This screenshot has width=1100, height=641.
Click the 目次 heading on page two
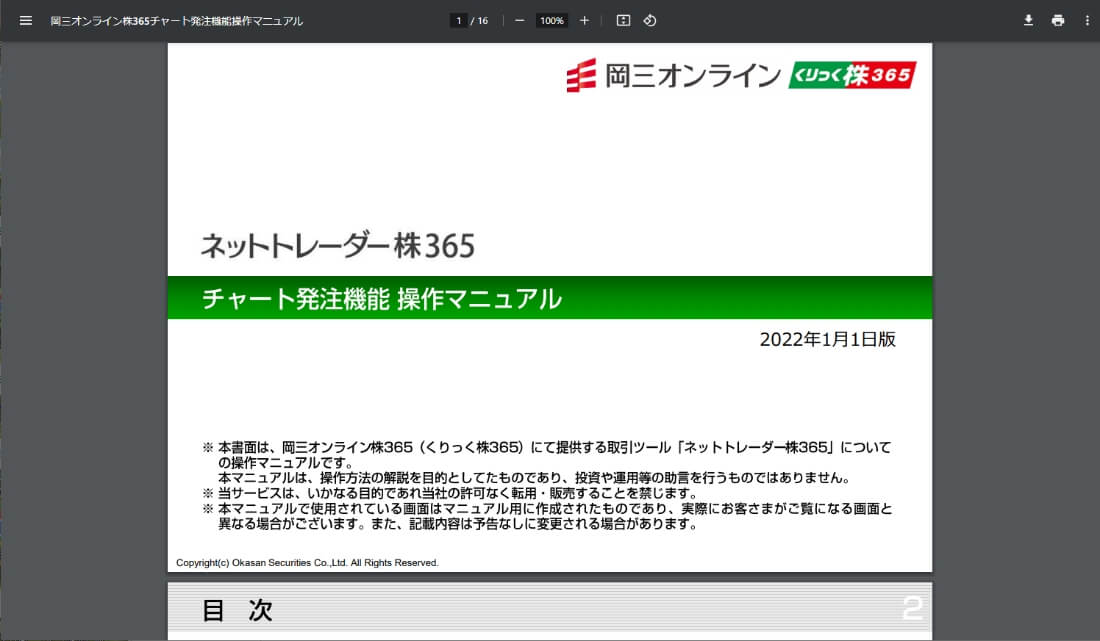tap(237, 610)
